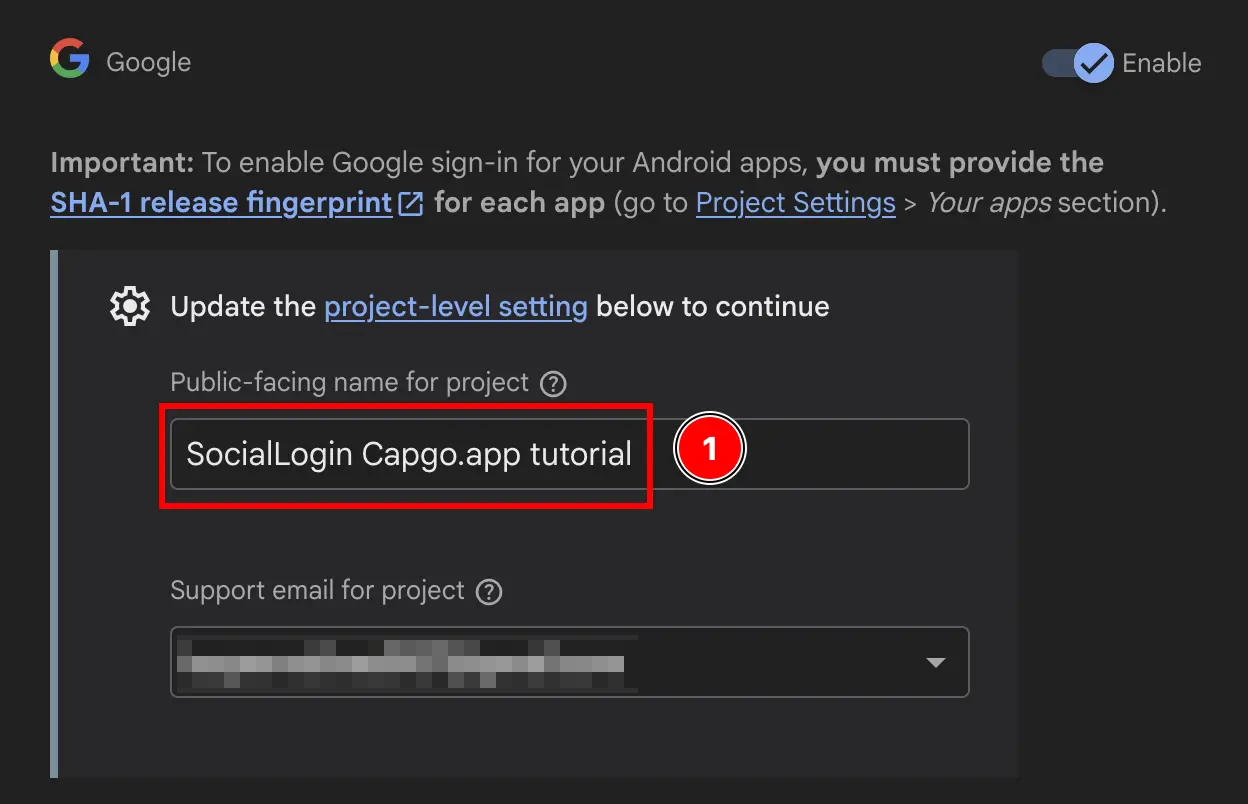Click the help icon next to Support email
This screenshot has width=1248, height=804.
click(x=489, y=591)
